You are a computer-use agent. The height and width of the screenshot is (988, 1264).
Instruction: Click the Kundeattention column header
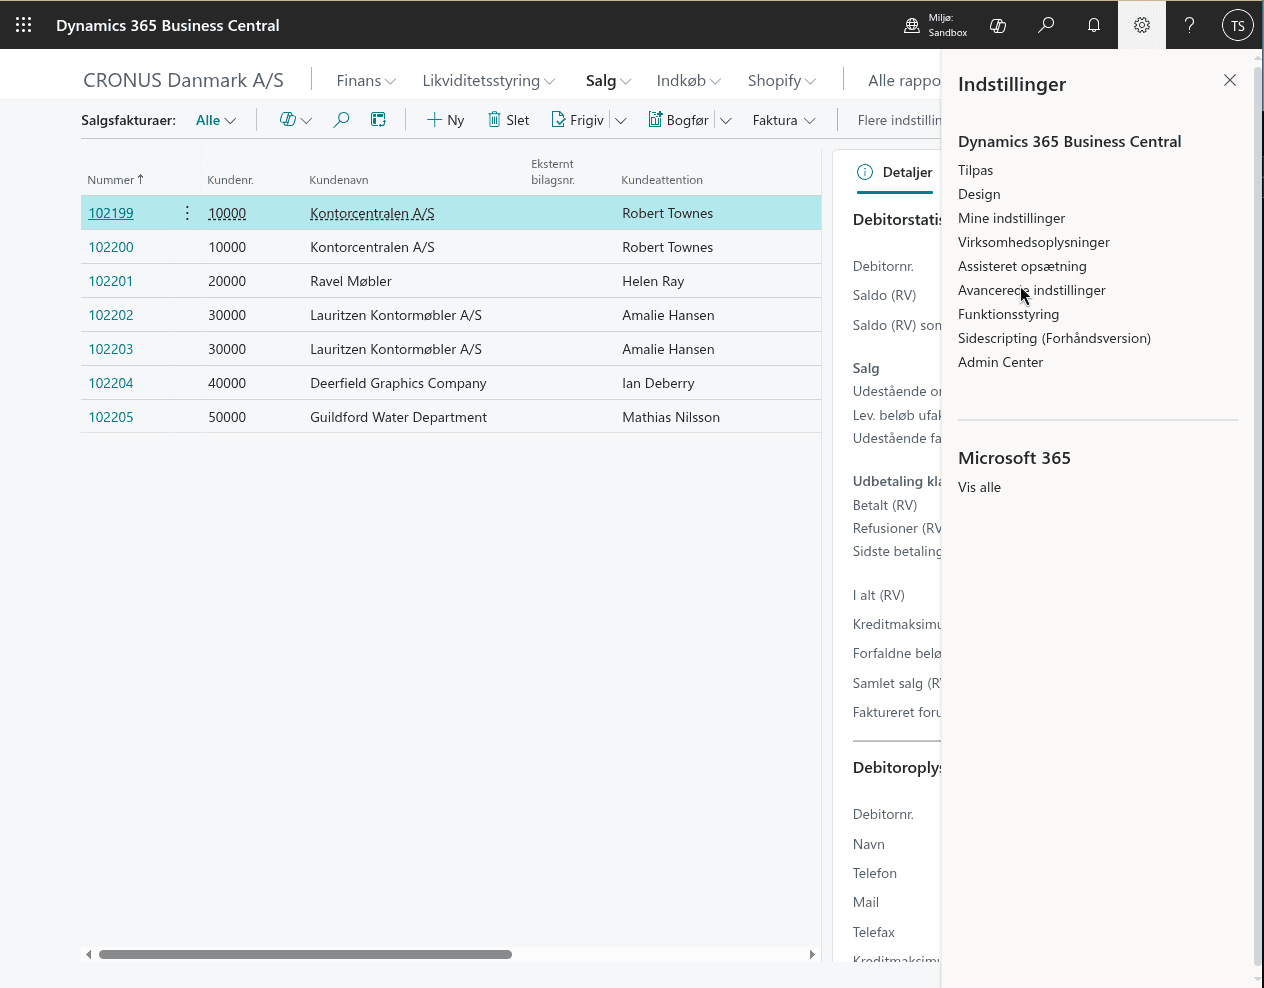662,180
